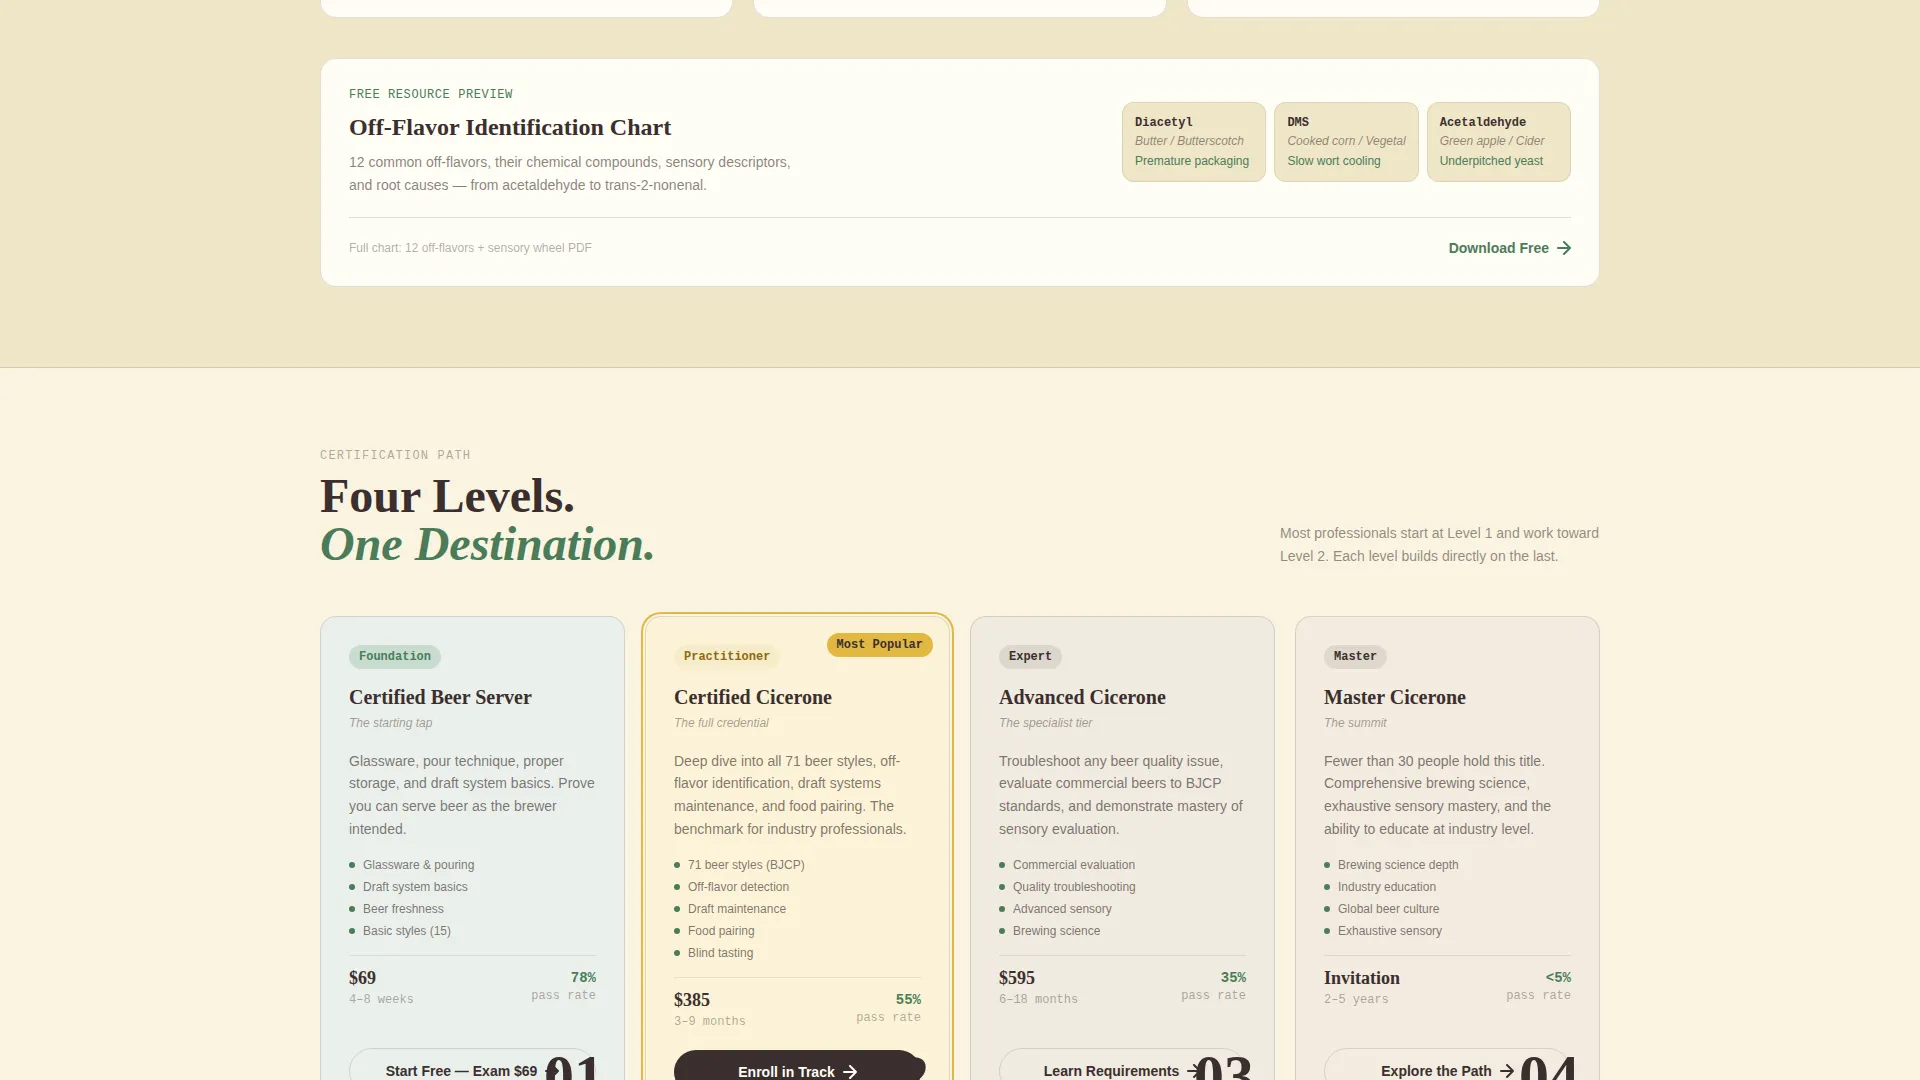This screenshot has width=1920, height=1080.
Task: Select the Foundation level badge
Action: (395, 656)
